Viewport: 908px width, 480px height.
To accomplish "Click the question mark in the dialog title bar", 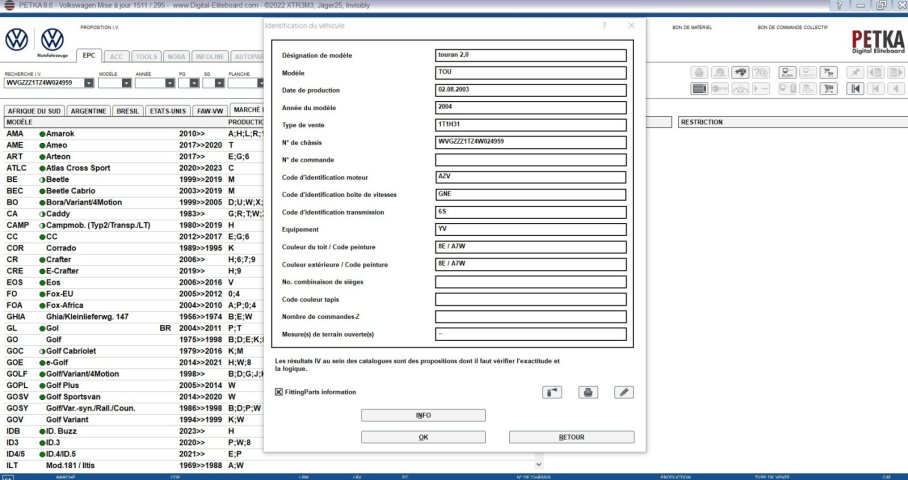I will click(x=604, y=25).
